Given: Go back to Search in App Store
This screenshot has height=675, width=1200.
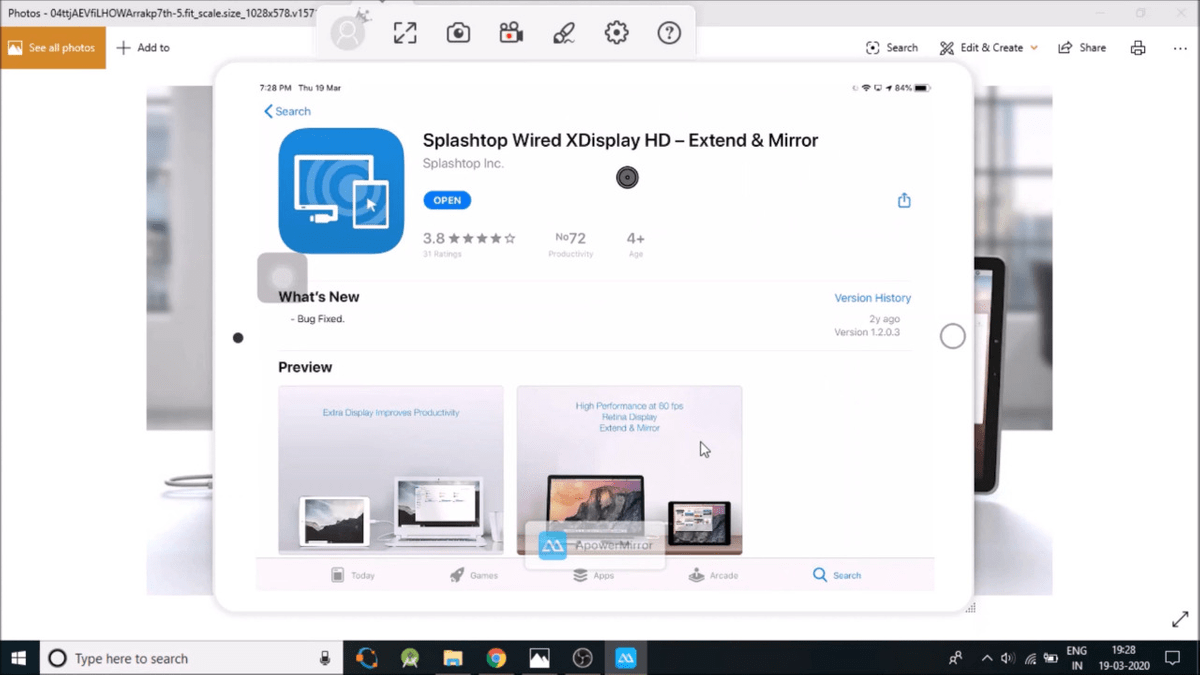Looking at the screenshot, I should (287, 112).
